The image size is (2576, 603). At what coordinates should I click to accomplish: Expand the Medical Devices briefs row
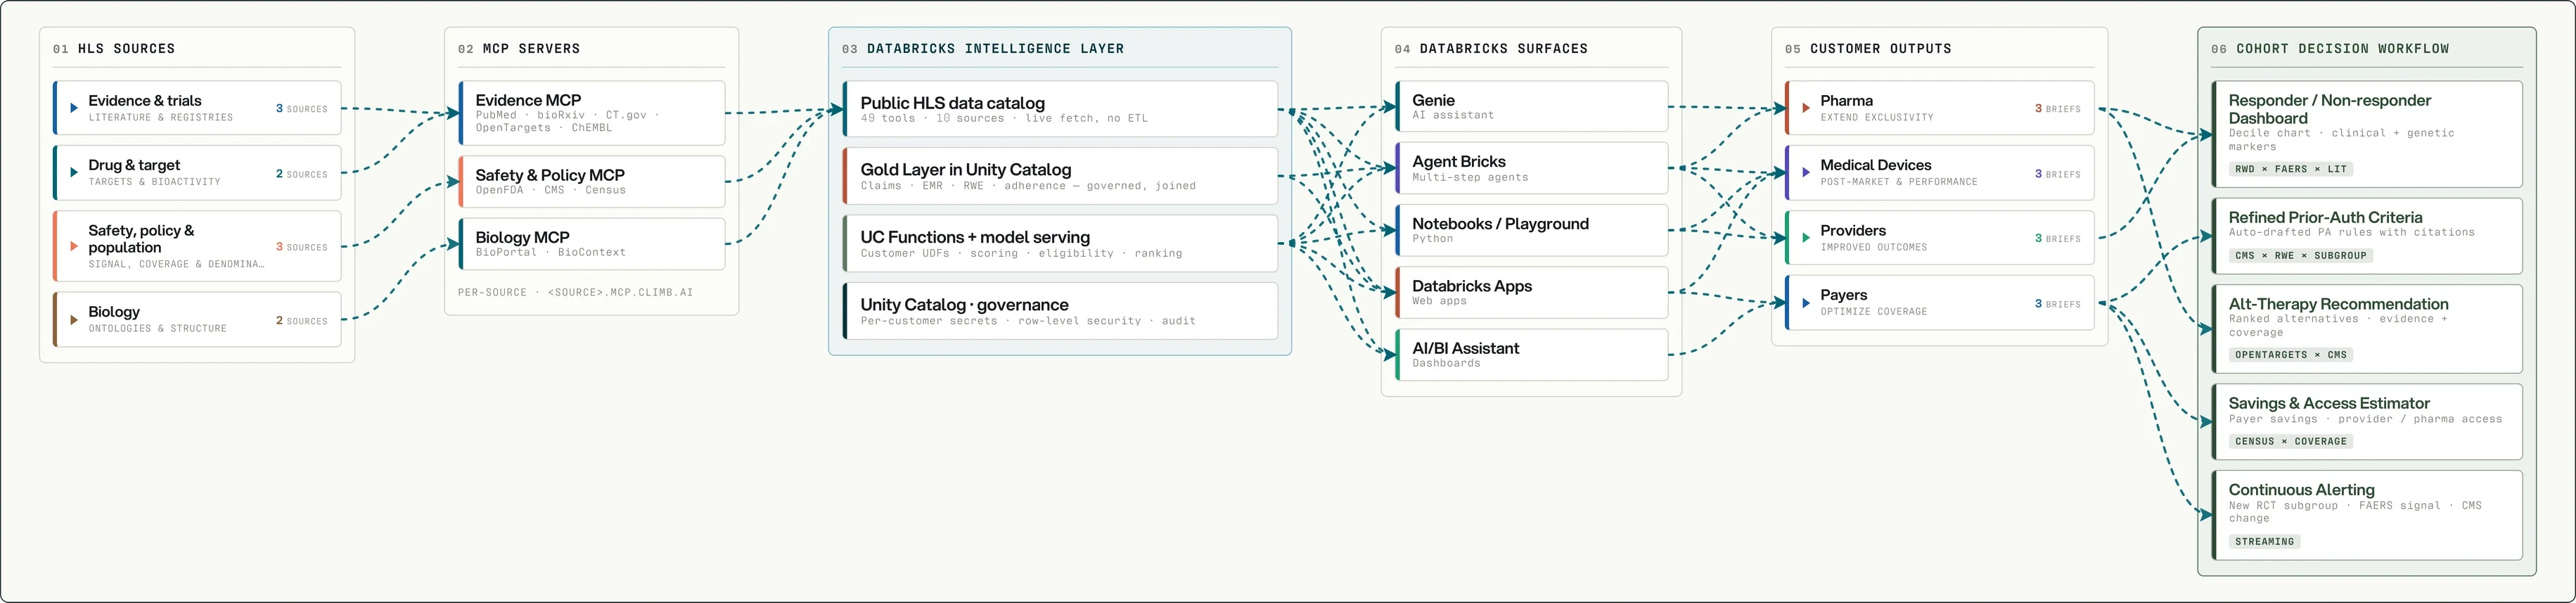click(x=1940, y=173)
